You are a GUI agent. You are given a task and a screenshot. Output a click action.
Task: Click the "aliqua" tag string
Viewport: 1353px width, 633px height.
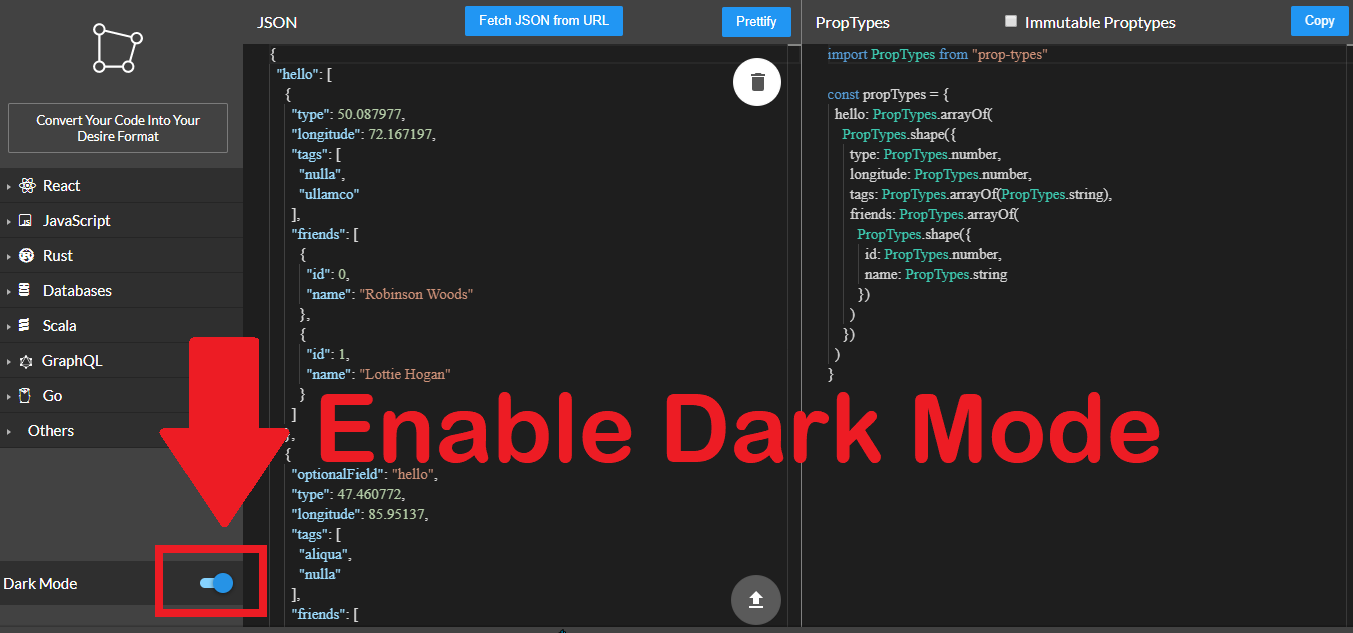(x=325, y=554)
